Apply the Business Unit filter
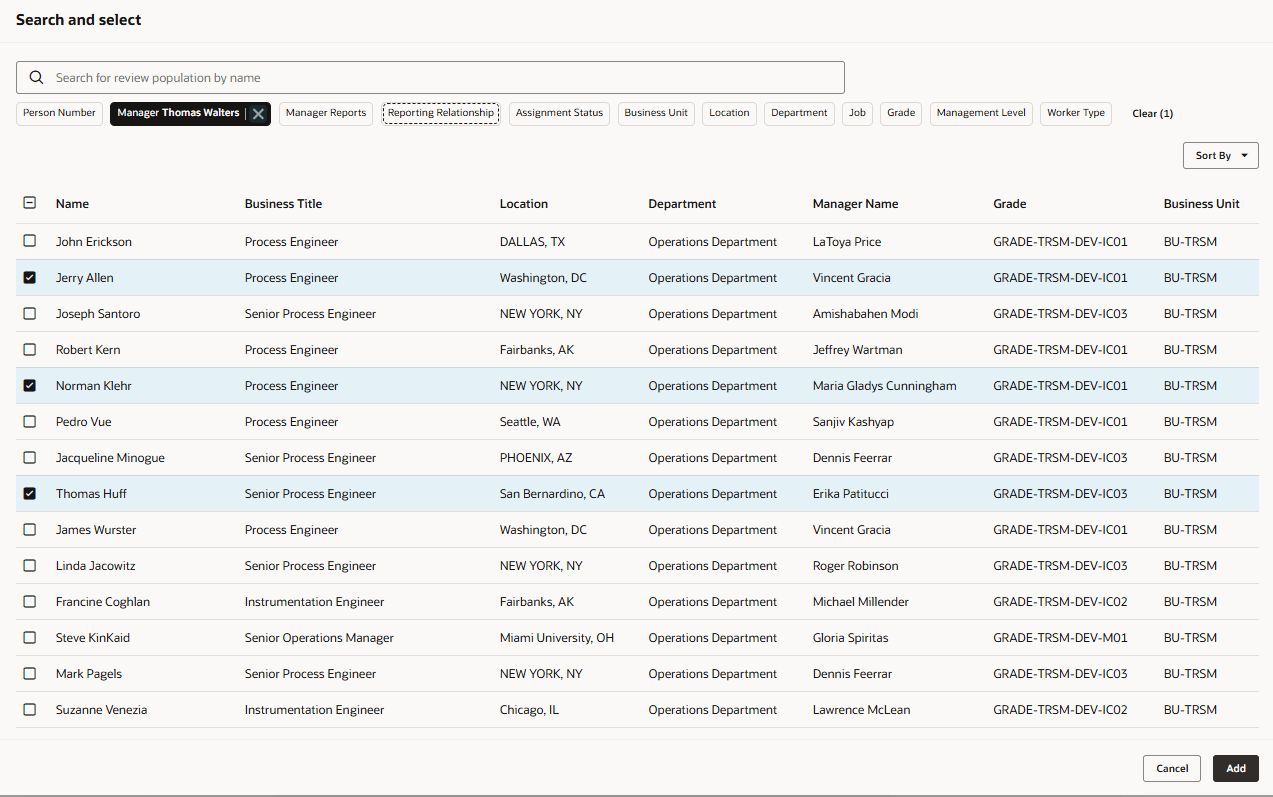The height and width of the screenshot is (797, 1273). tap(656, 113)
